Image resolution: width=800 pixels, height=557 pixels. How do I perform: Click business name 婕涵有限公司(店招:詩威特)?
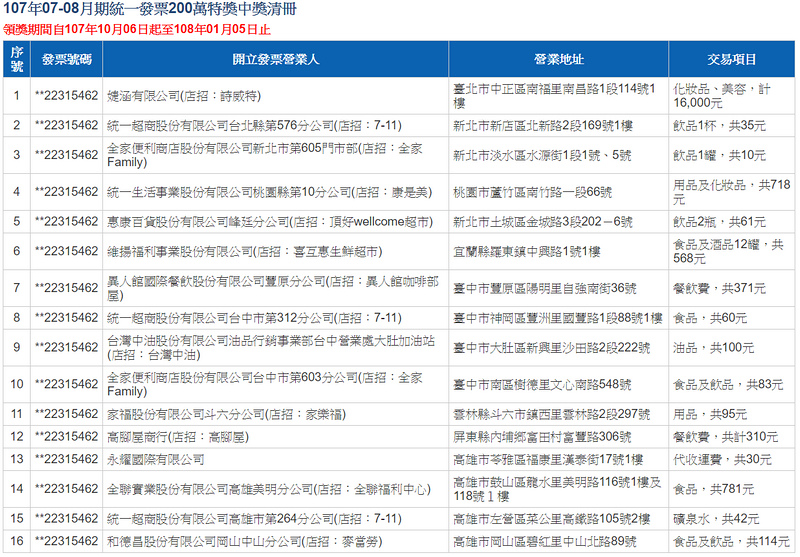(276, 96)
